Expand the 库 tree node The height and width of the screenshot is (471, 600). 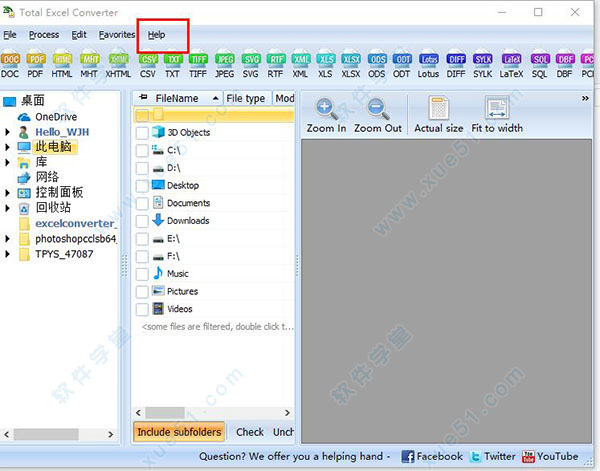click(x=7, y=162)
